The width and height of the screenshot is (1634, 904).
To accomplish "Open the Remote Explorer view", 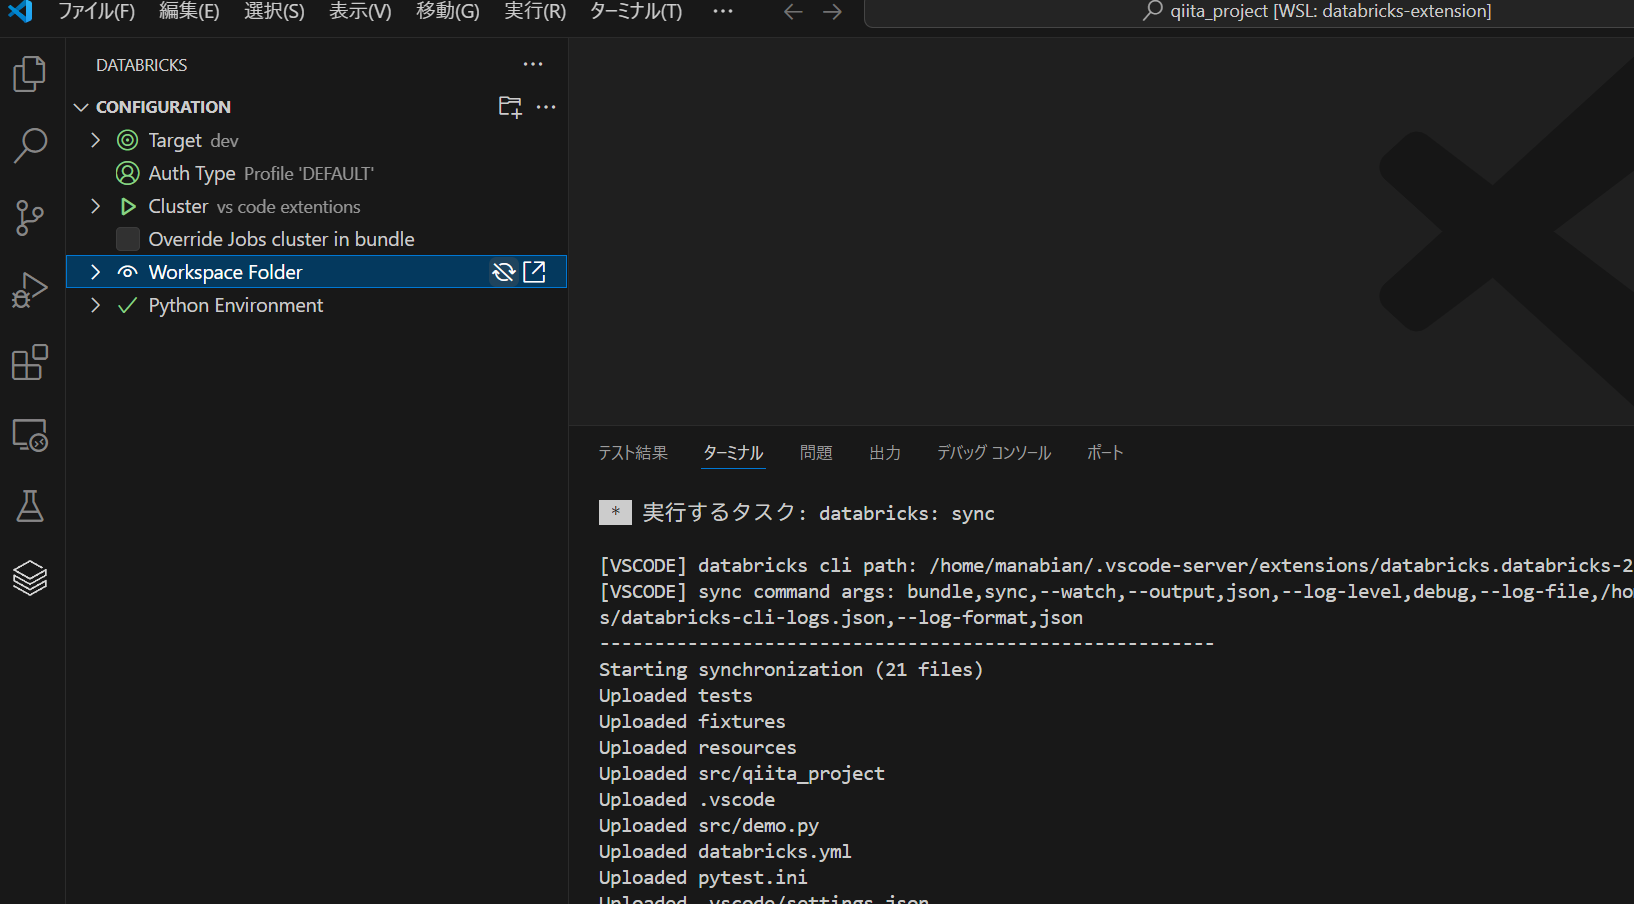I will click(30, 435).
